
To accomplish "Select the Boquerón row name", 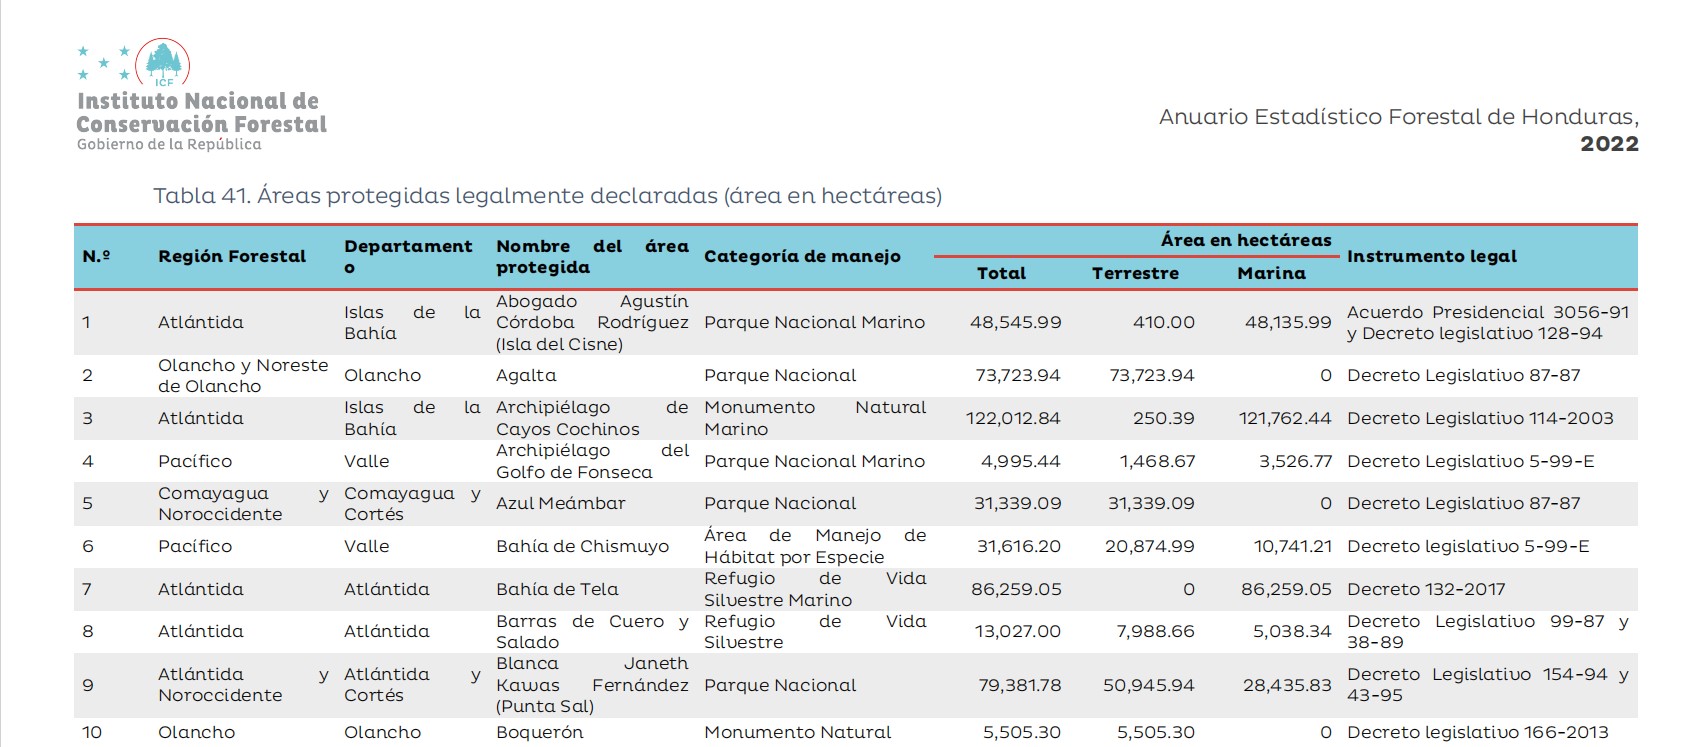I will 539,733.
